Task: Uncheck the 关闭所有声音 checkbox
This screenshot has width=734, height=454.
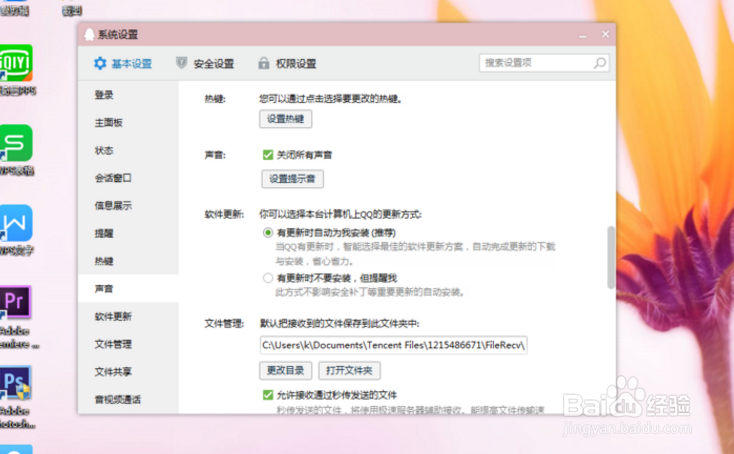Action: click(268, 155)
